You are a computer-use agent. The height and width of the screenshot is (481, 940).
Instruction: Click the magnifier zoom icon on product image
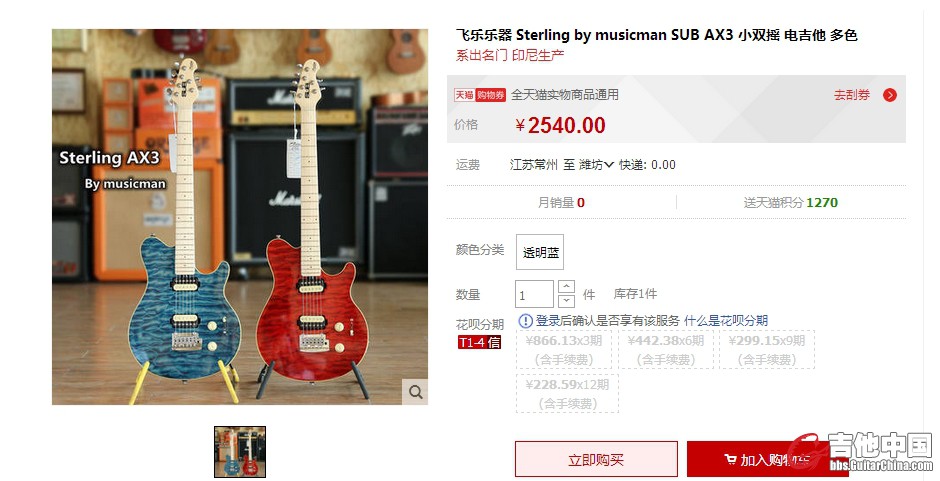pos(415,392)
